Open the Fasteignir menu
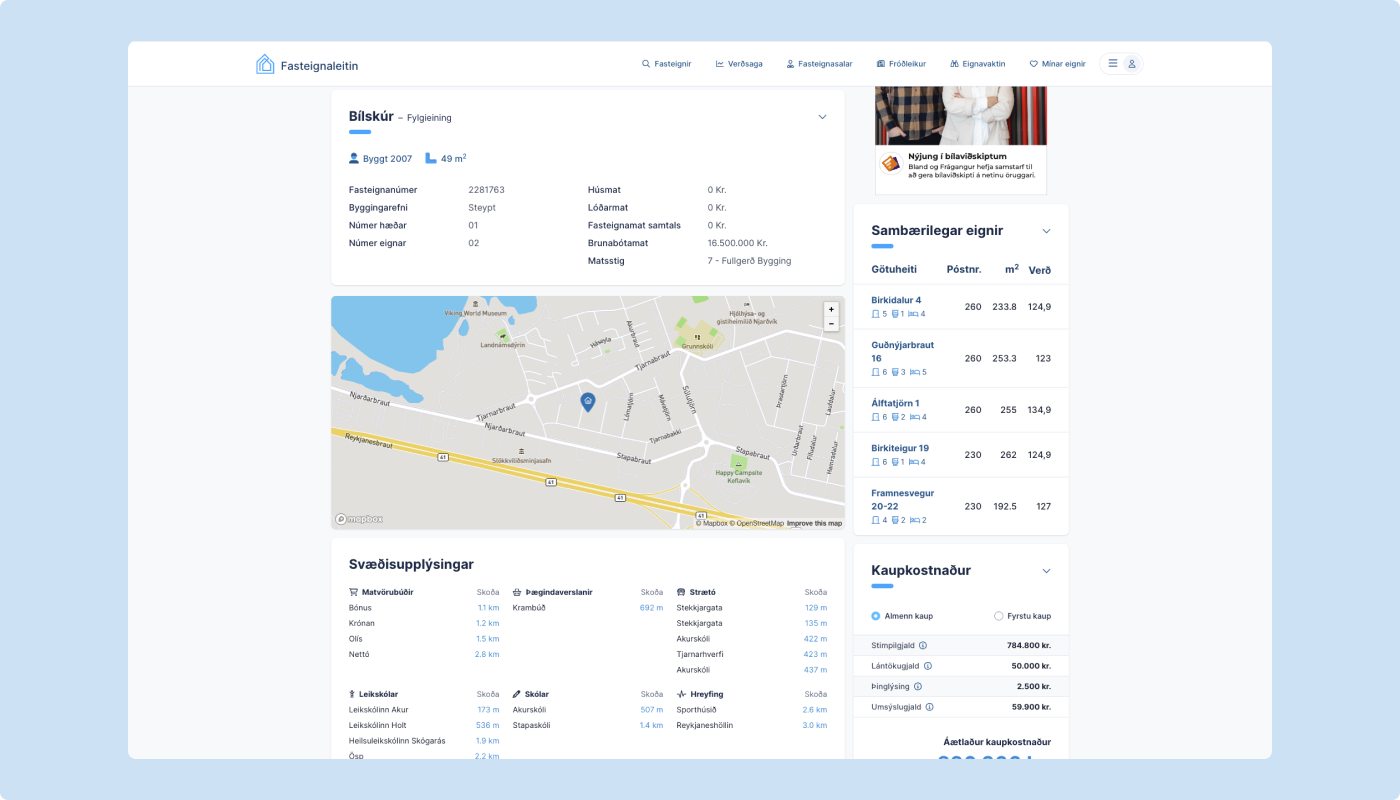The image size is (1400, 800). [666, 64]
